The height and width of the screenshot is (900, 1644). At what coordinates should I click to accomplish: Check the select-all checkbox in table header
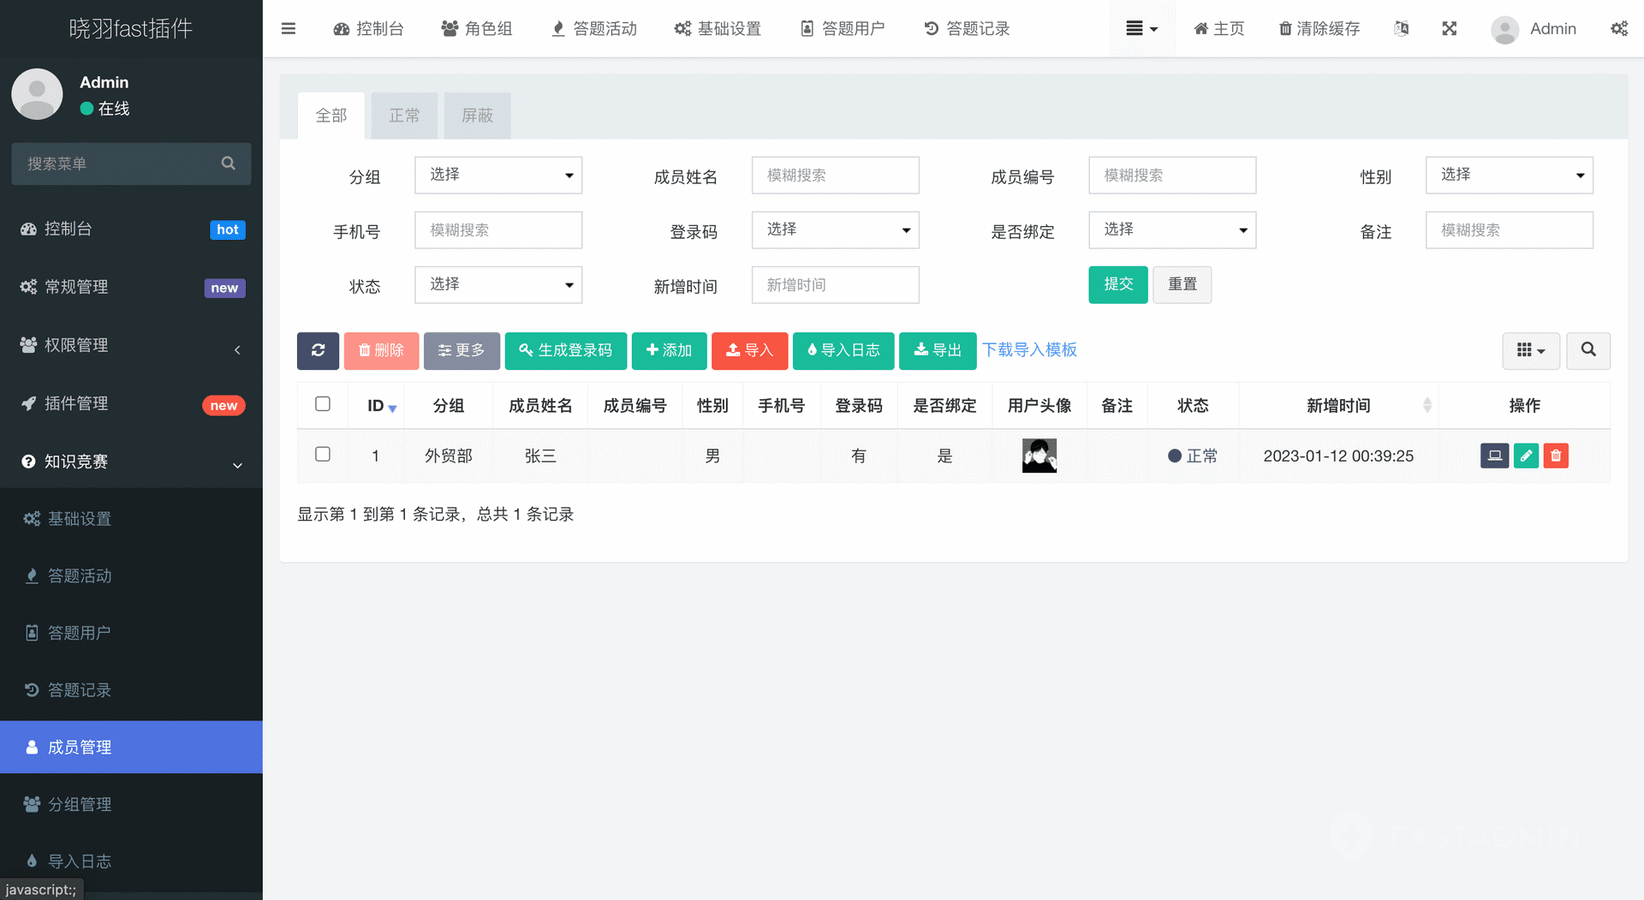(322, 404)
